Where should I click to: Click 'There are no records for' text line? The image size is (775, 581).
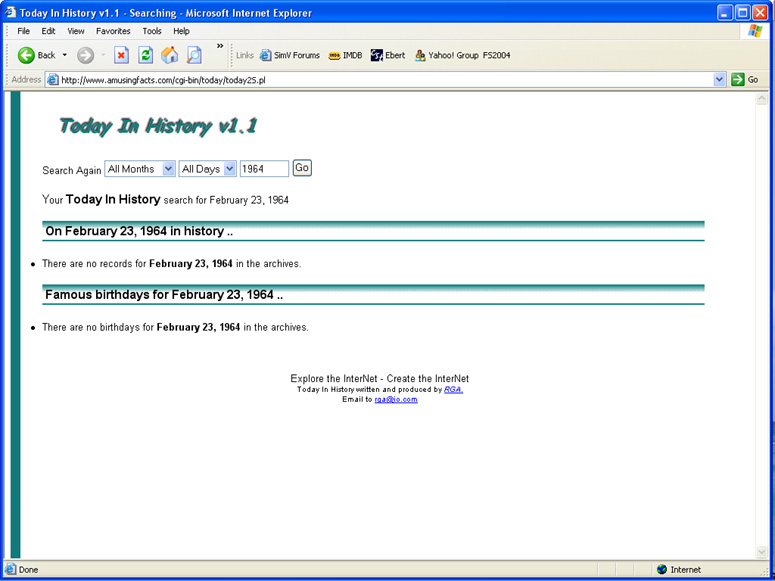pyautogui.click(x=172, y=264)
